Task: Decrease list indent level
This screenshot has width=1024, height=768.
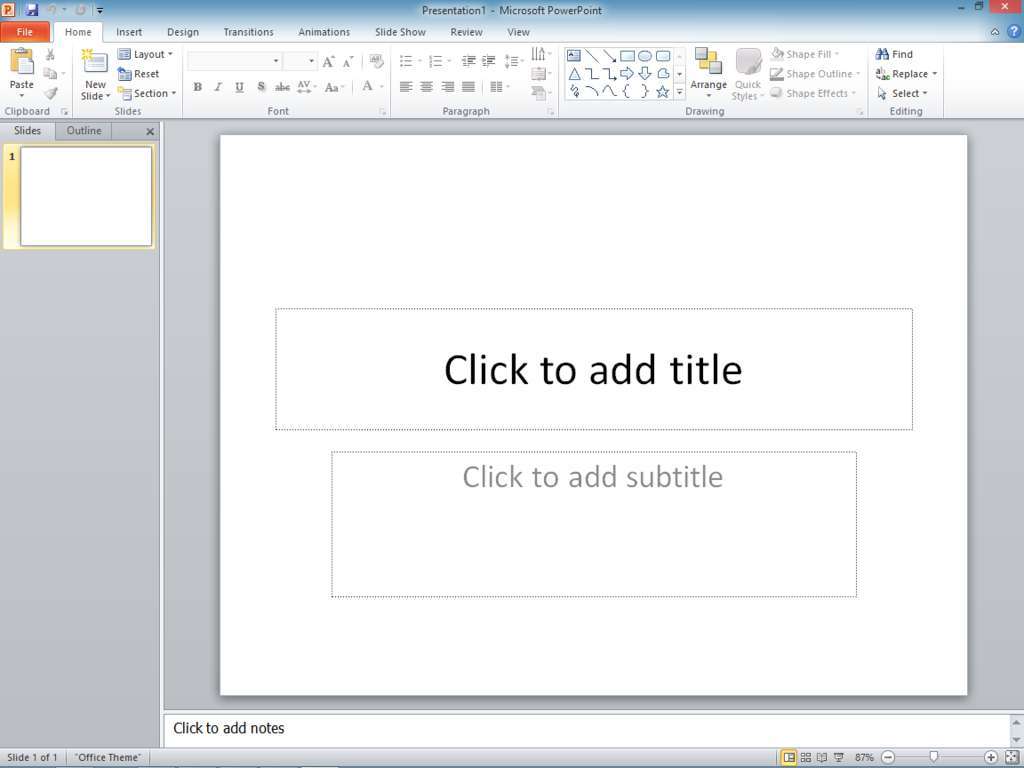Action: tap(468, 61)
